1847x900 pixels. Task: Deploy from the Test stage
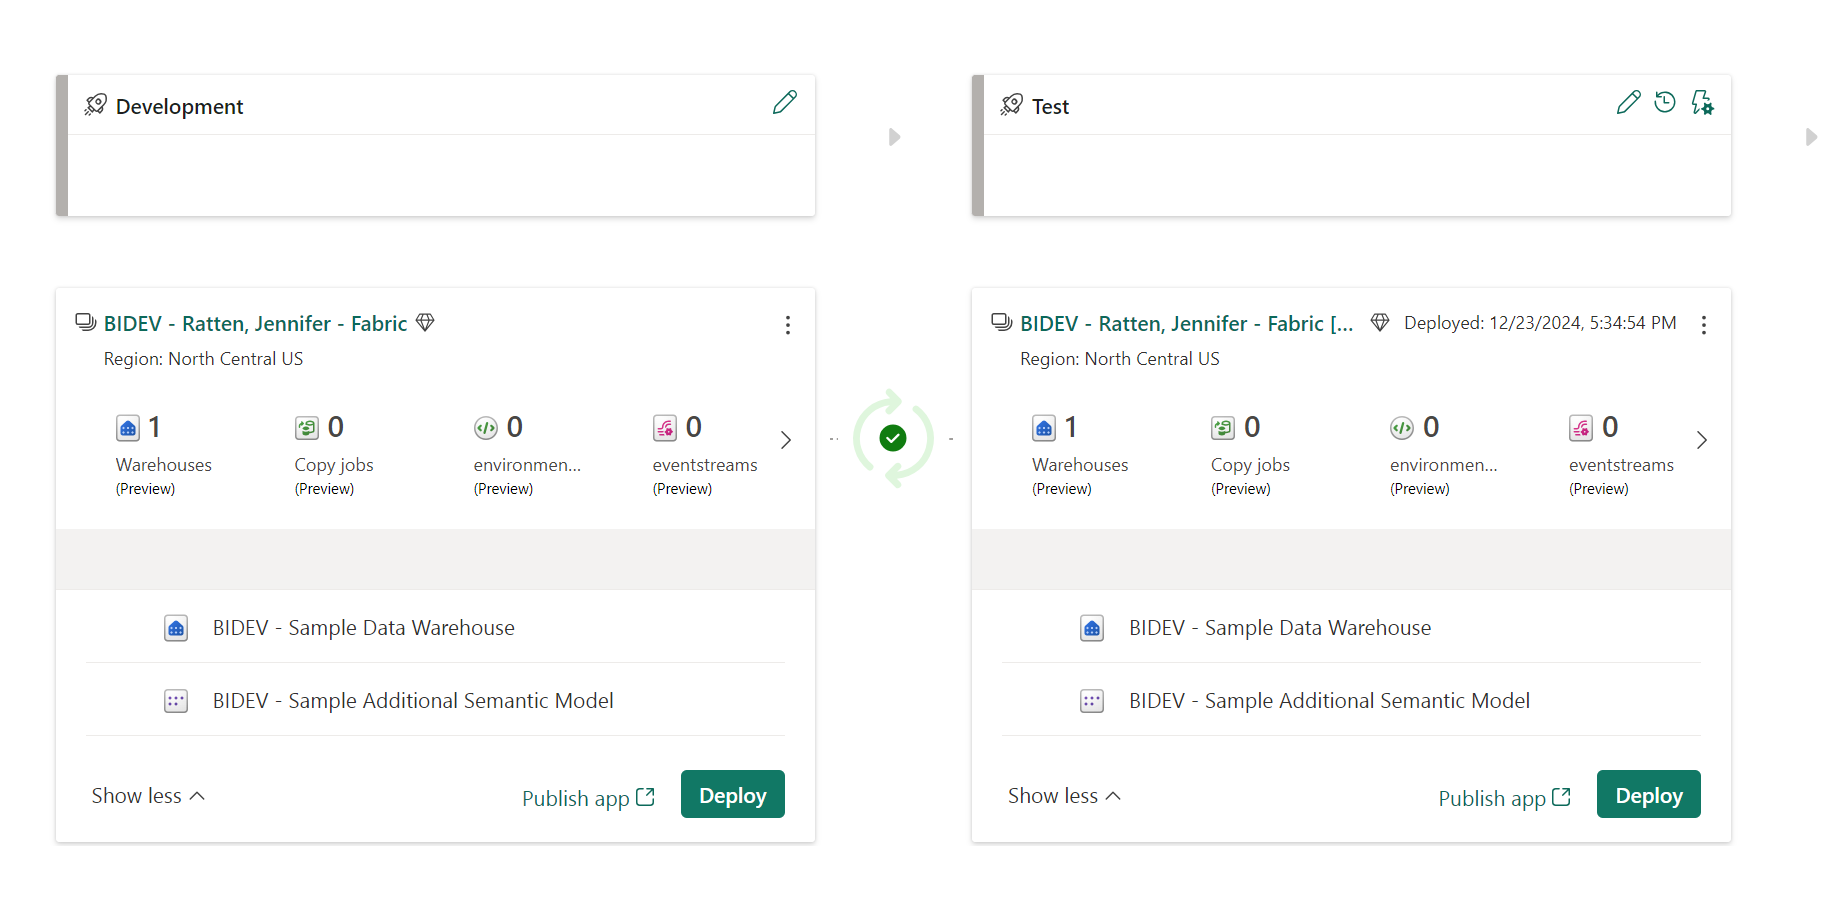click(1649, 795)
